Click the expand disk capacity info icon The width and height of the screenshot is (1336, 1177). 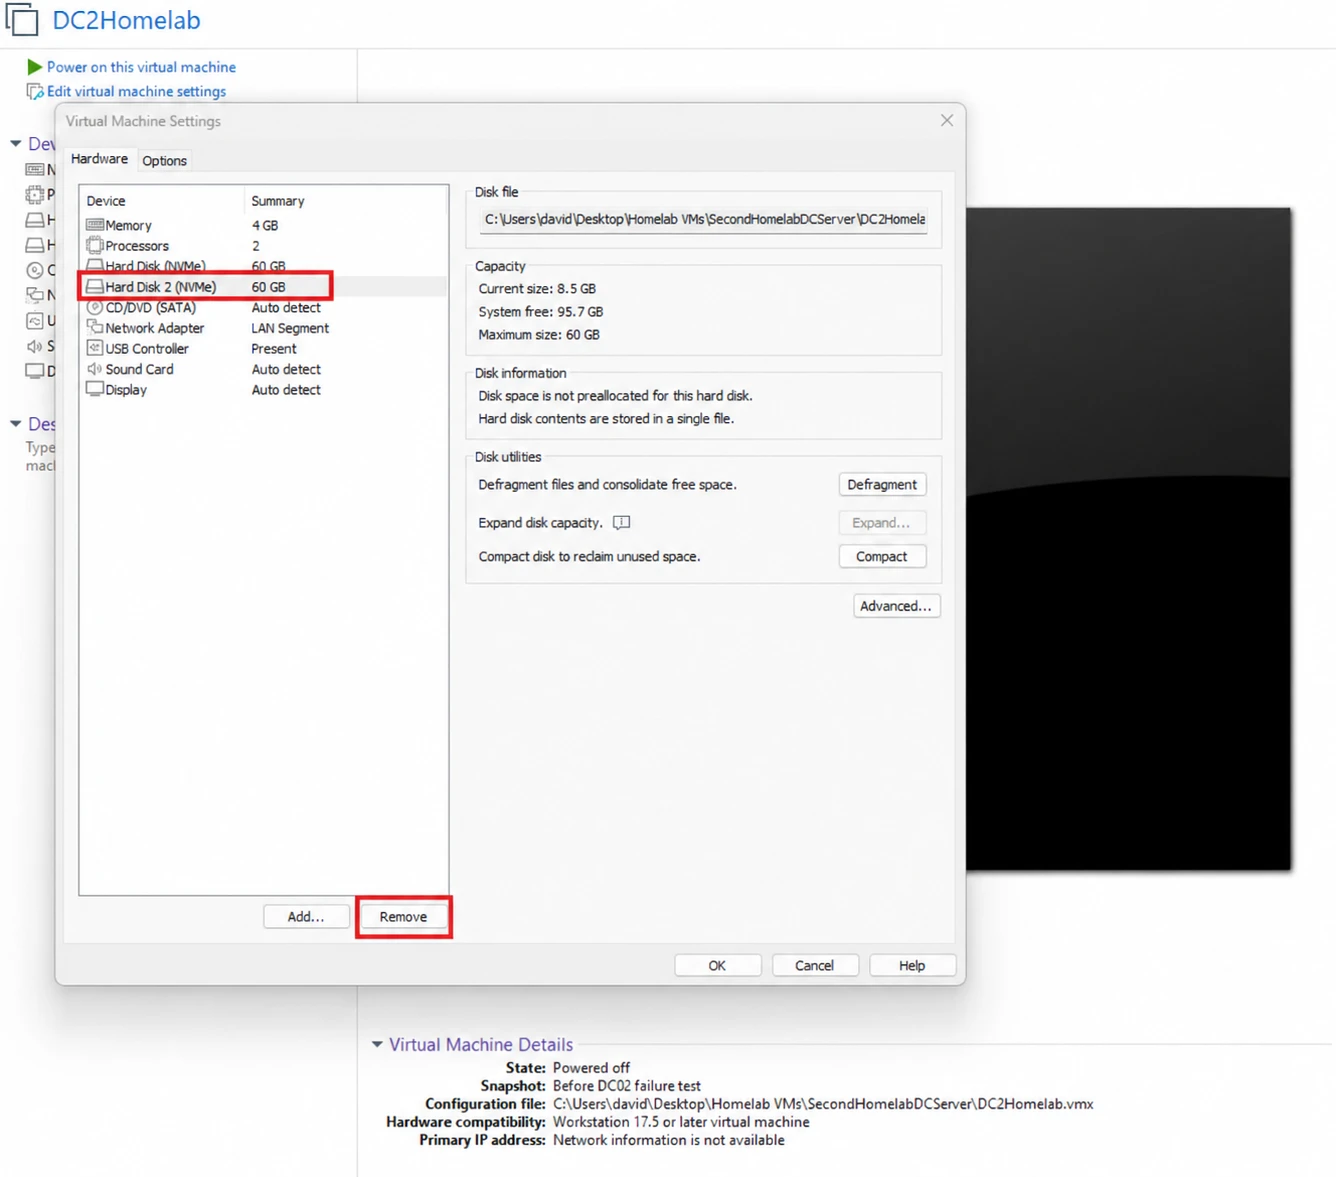[x=621, y=523]
